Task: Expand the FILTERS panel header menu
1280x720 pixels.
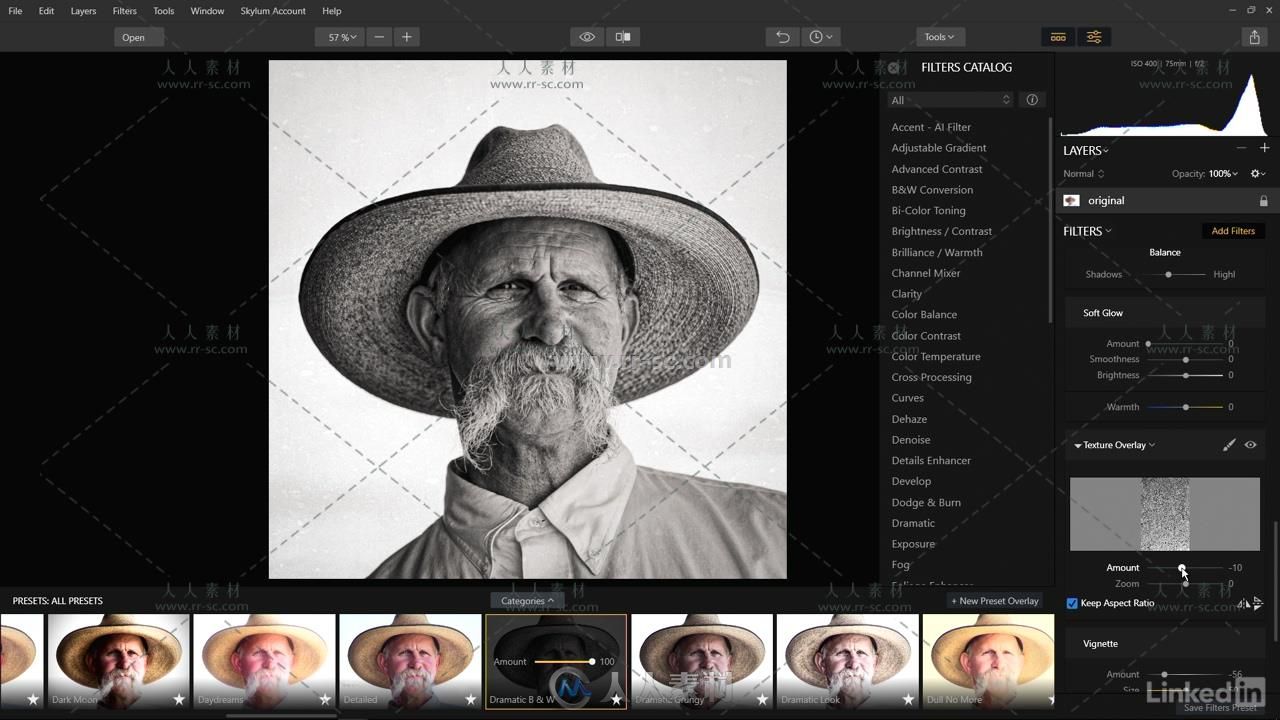Action: tap(1087, 231)
